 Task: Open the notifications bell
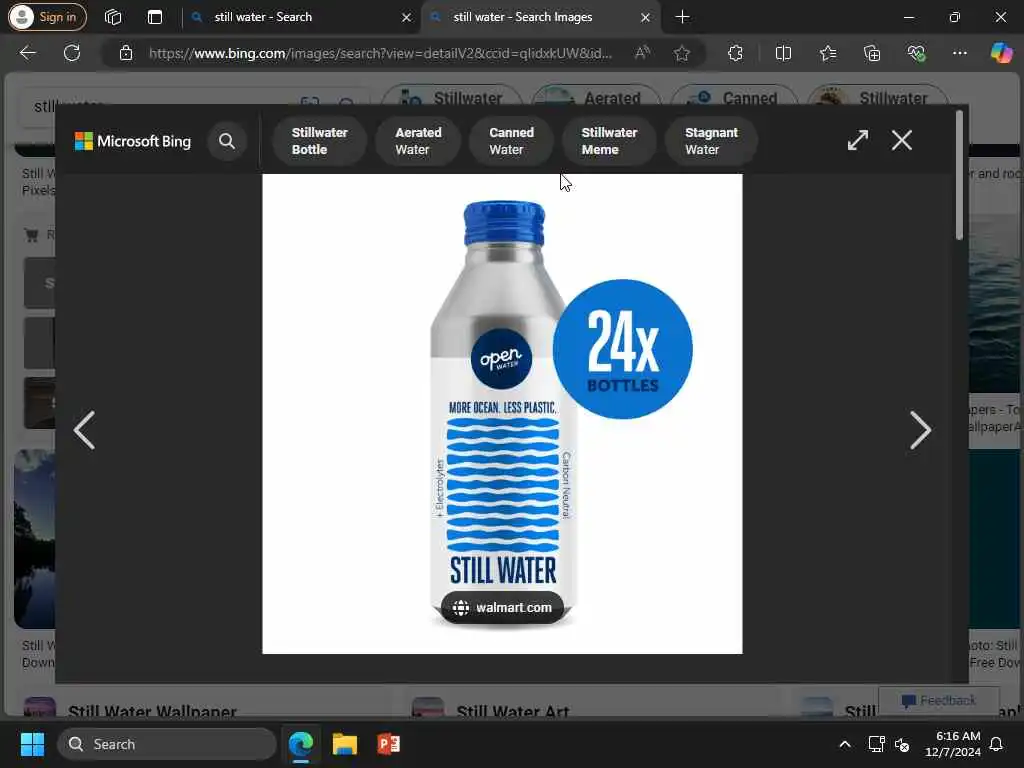996,744
